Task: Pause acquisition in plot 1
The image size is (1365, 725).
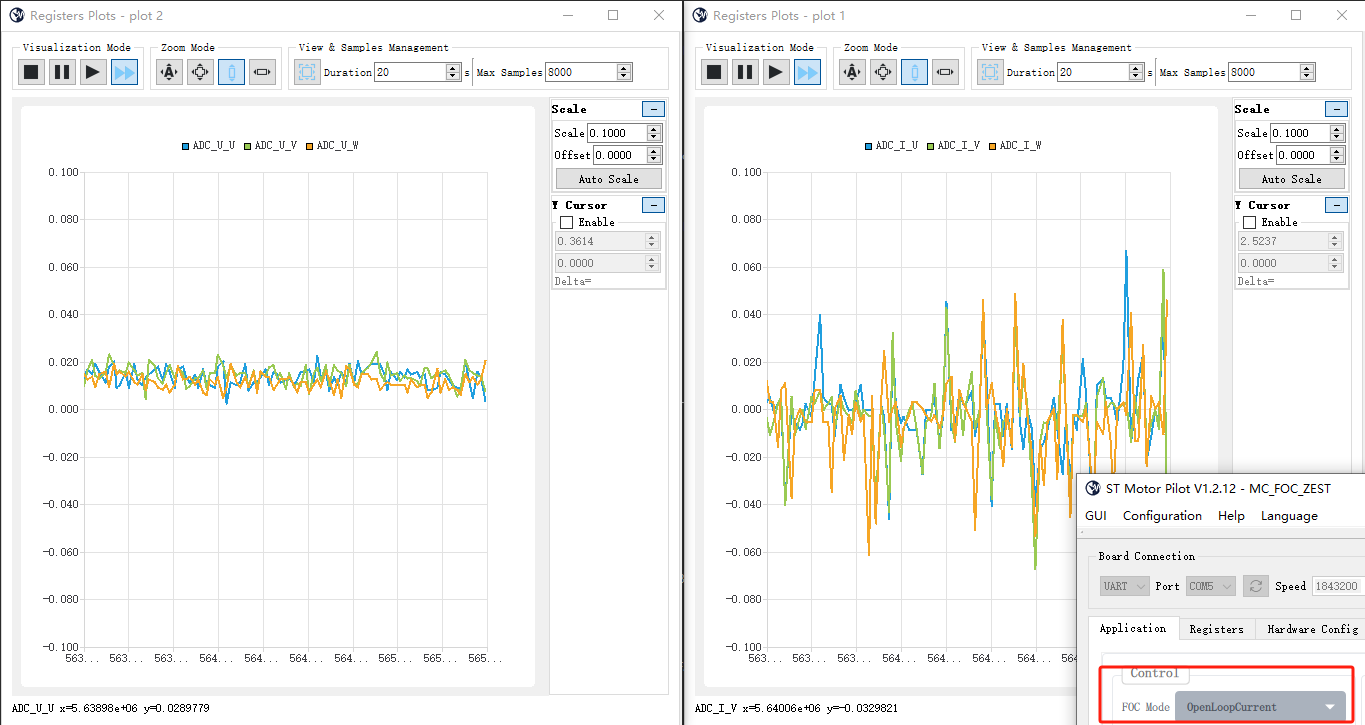Action: [x=744, y=71]
